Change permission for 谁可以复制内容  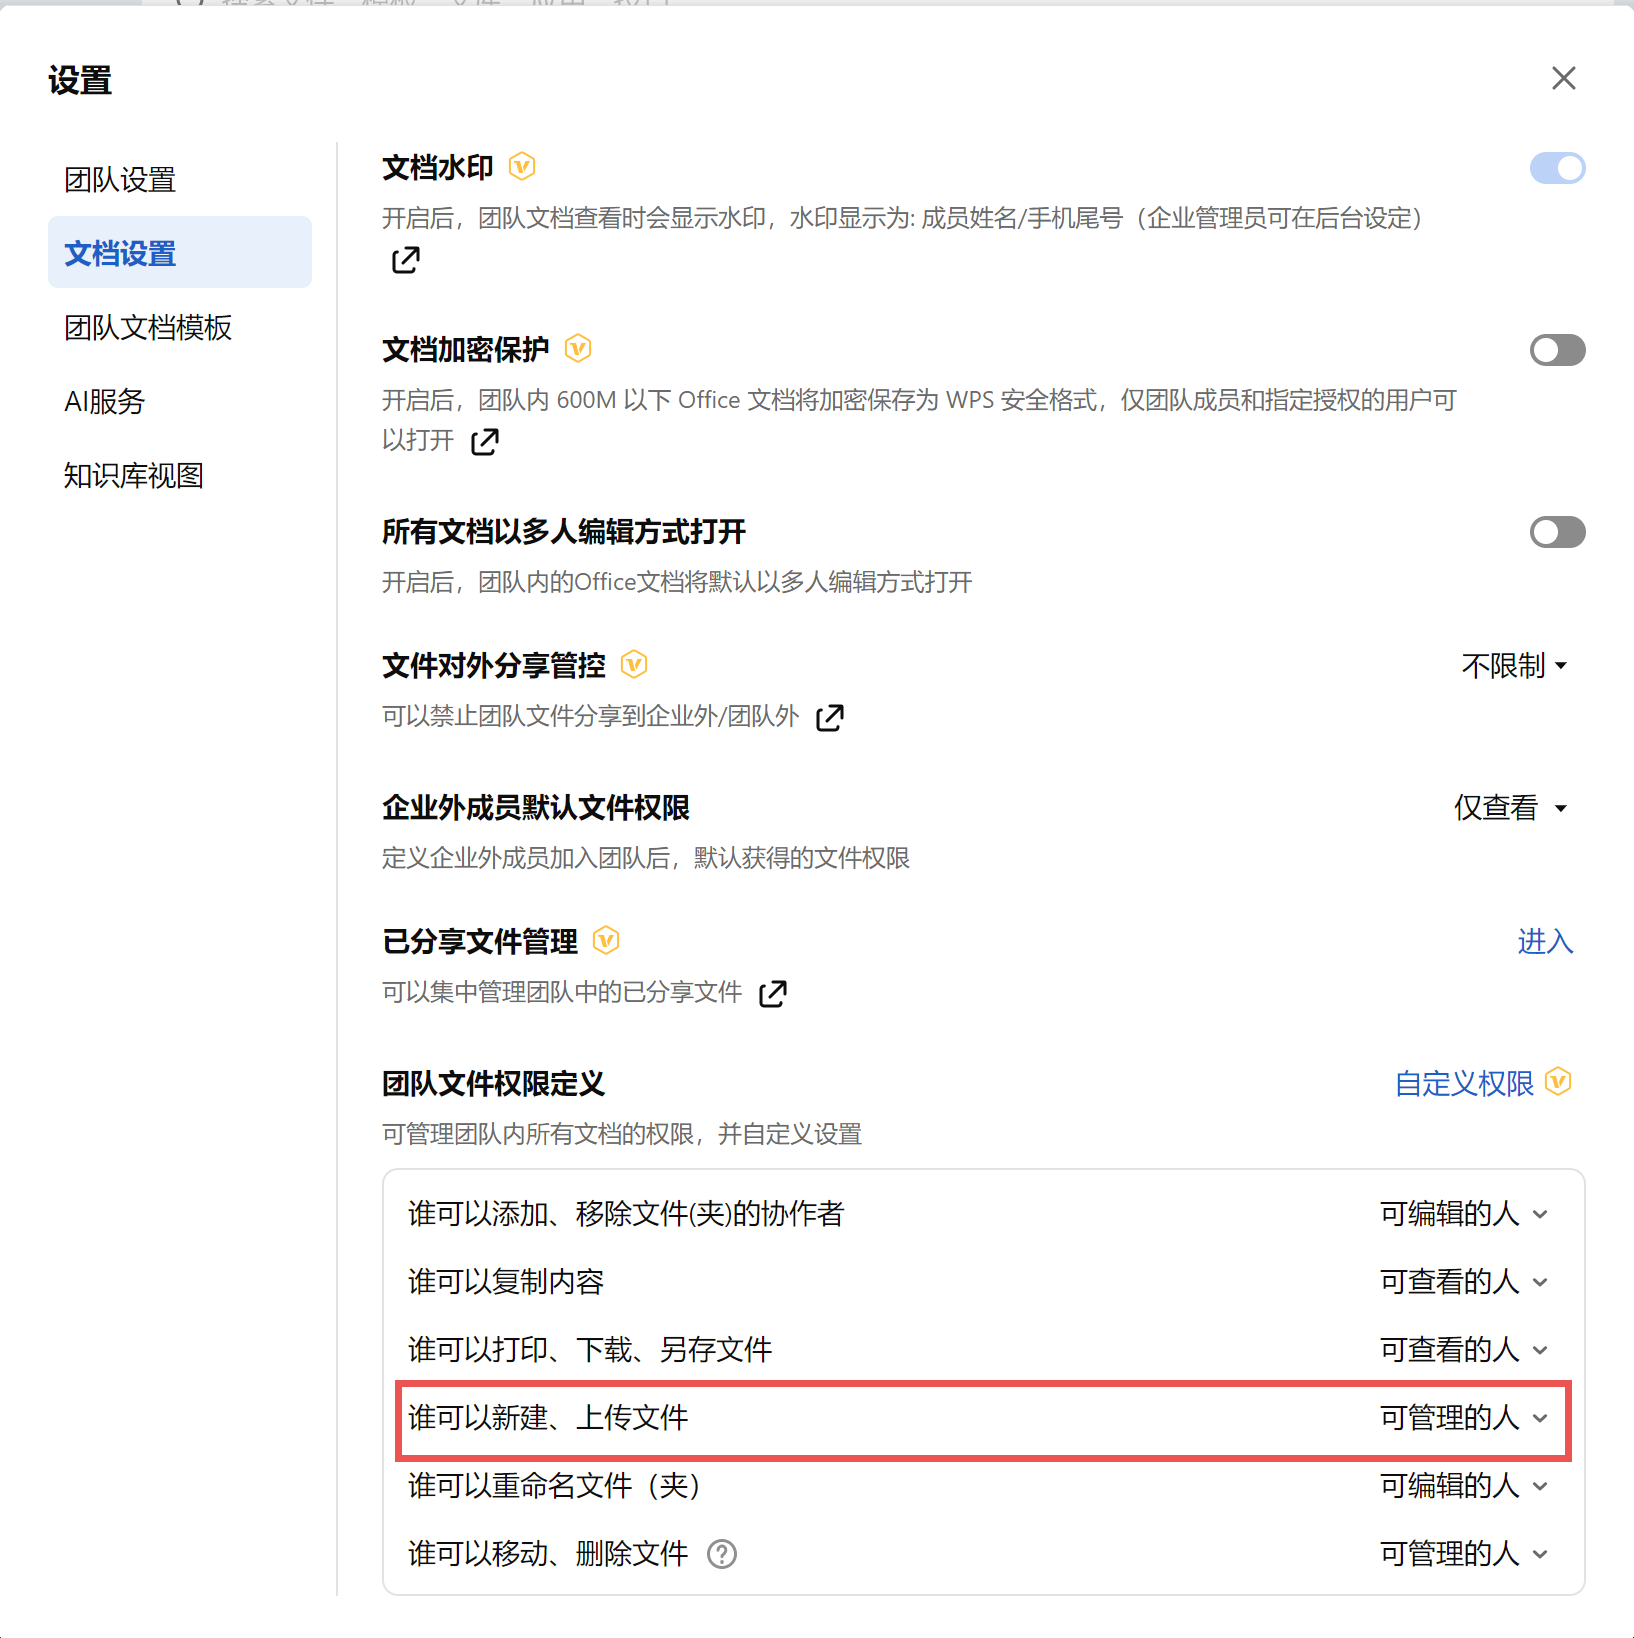click(1464, 1282)
